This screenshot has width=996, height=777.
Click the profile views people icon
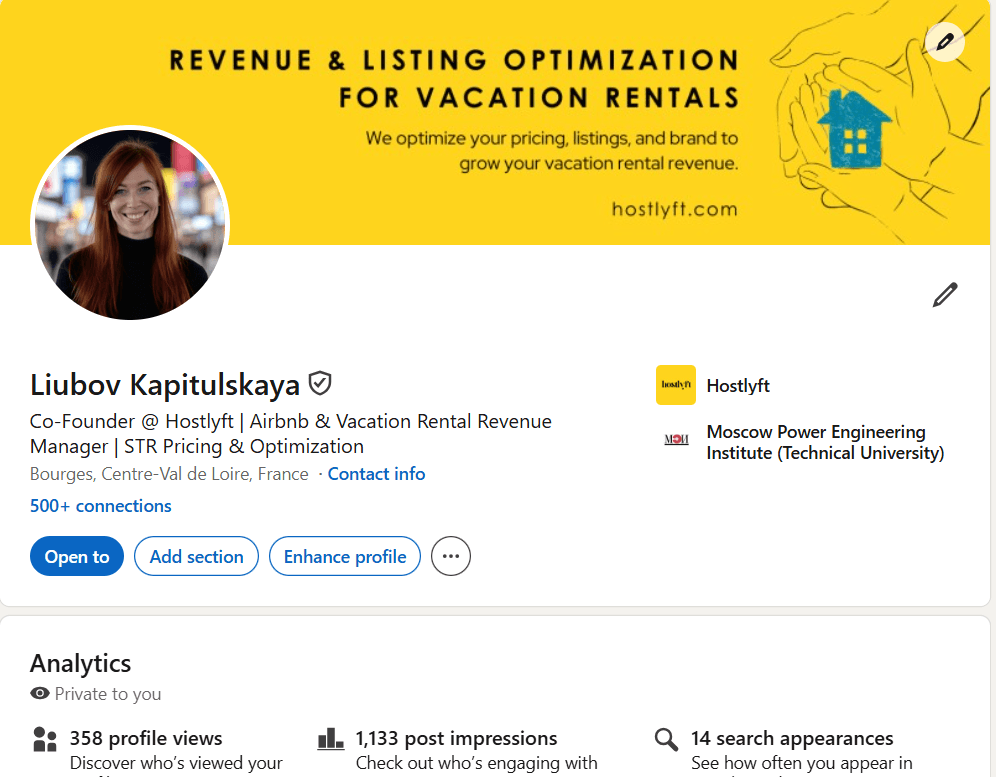coord(44,739)
